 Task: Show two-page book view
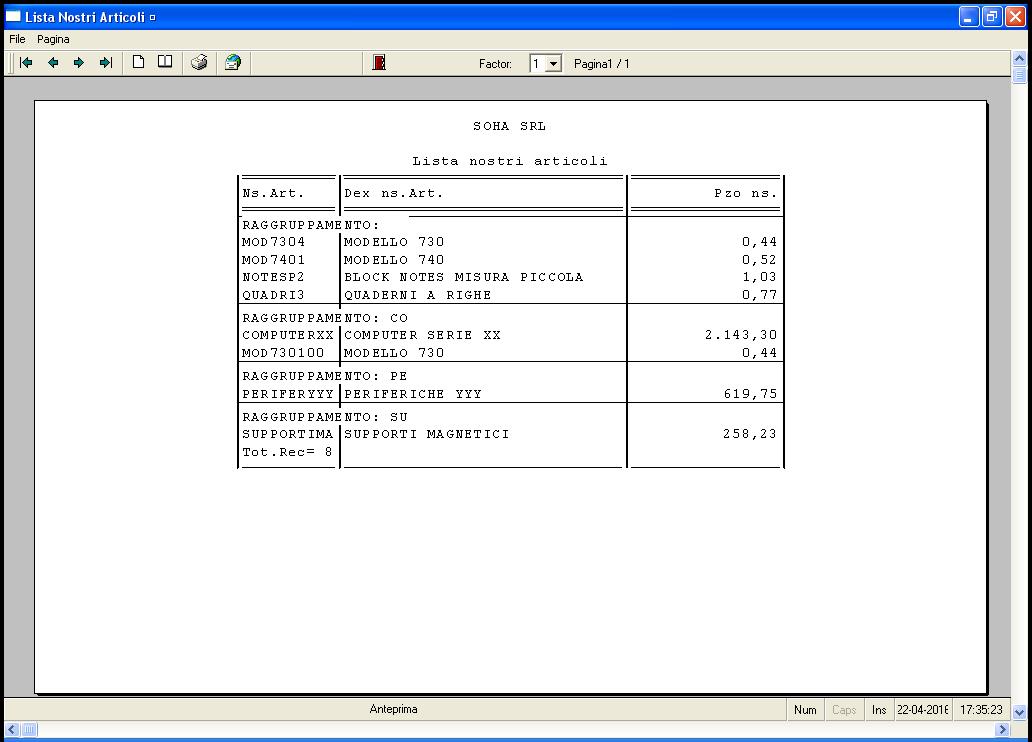(x=165, y=63)
